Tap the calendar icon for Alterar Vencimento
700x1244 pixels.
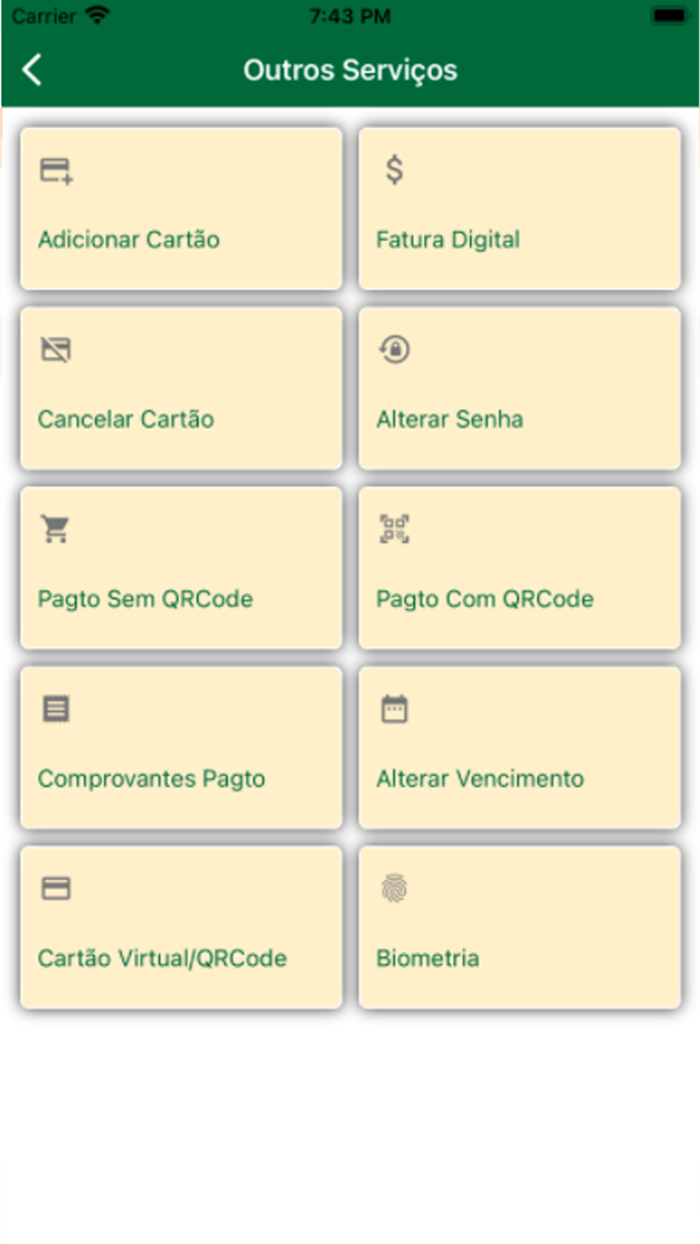[393, 709]
